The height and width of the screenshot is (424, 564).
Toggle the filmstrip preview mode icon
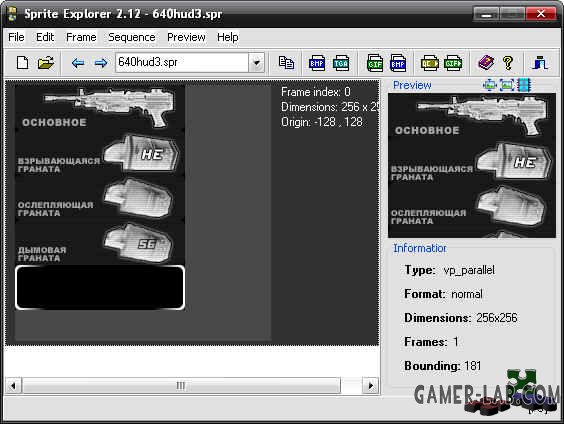click(524, 85)
